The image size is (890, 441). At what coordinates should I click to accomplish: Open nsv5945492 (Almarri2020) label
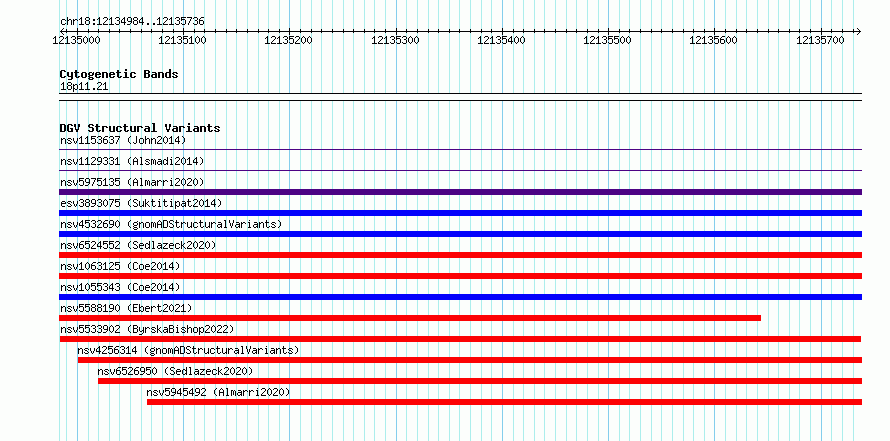pyautogui.click(x=219, y=392)
